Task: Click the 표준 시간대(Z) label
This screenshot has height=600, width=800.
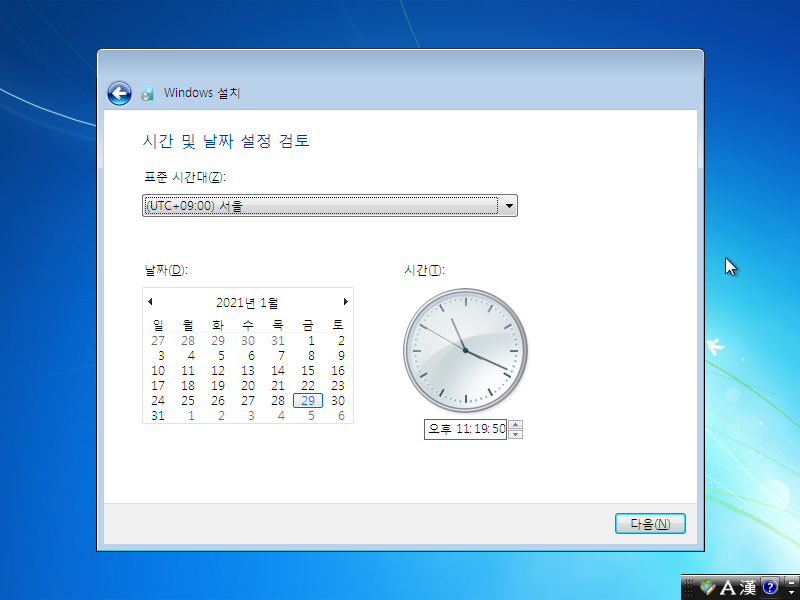Action: click(x=185, y=177)
